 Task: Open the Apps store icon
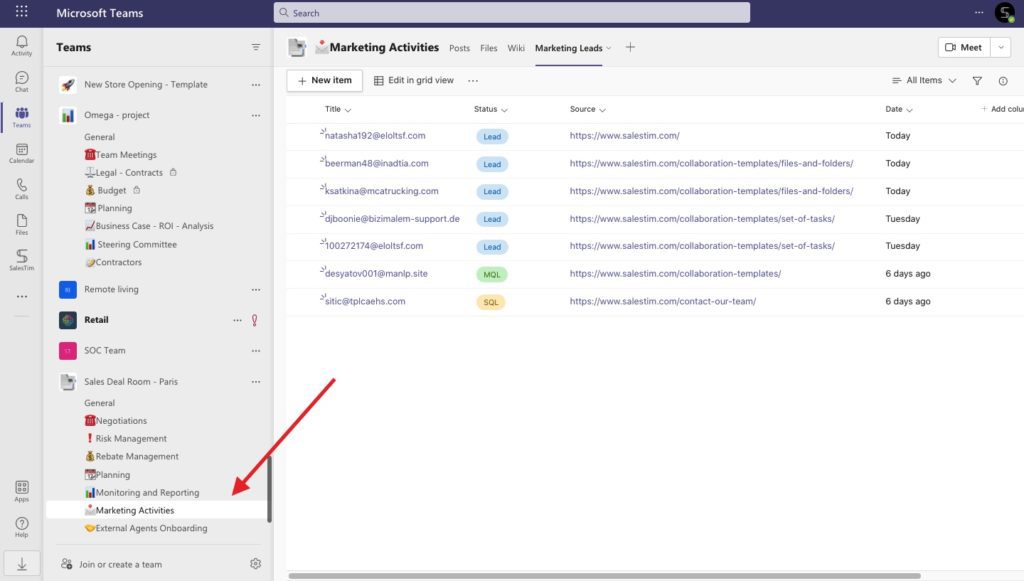(x=22, y=491)
